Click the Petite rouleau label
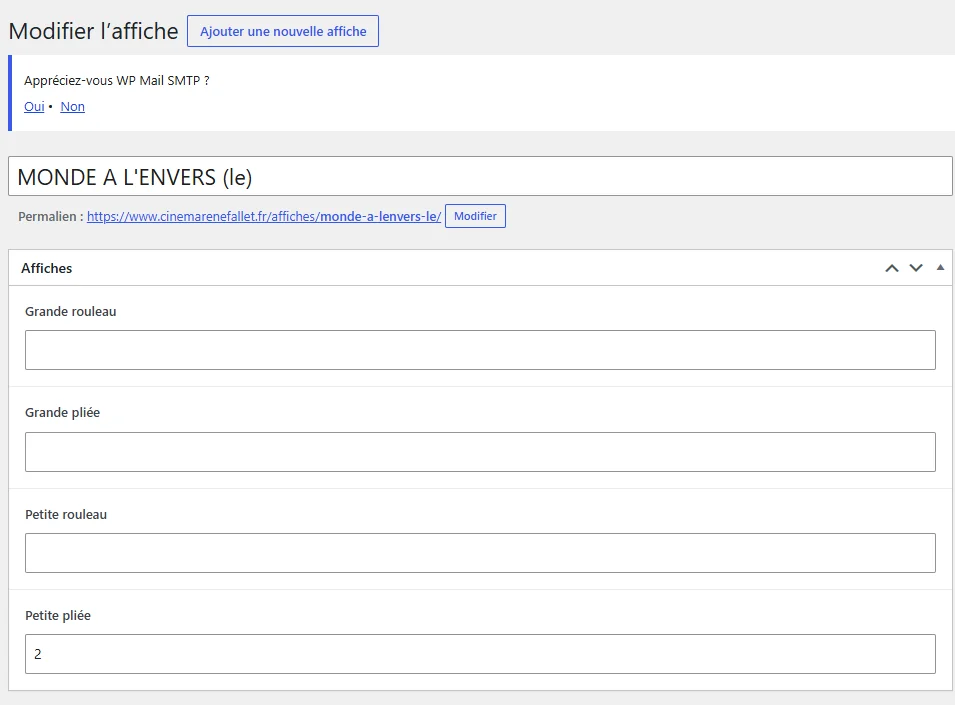This screenshot has width=955, height=705. pos(66,514)
